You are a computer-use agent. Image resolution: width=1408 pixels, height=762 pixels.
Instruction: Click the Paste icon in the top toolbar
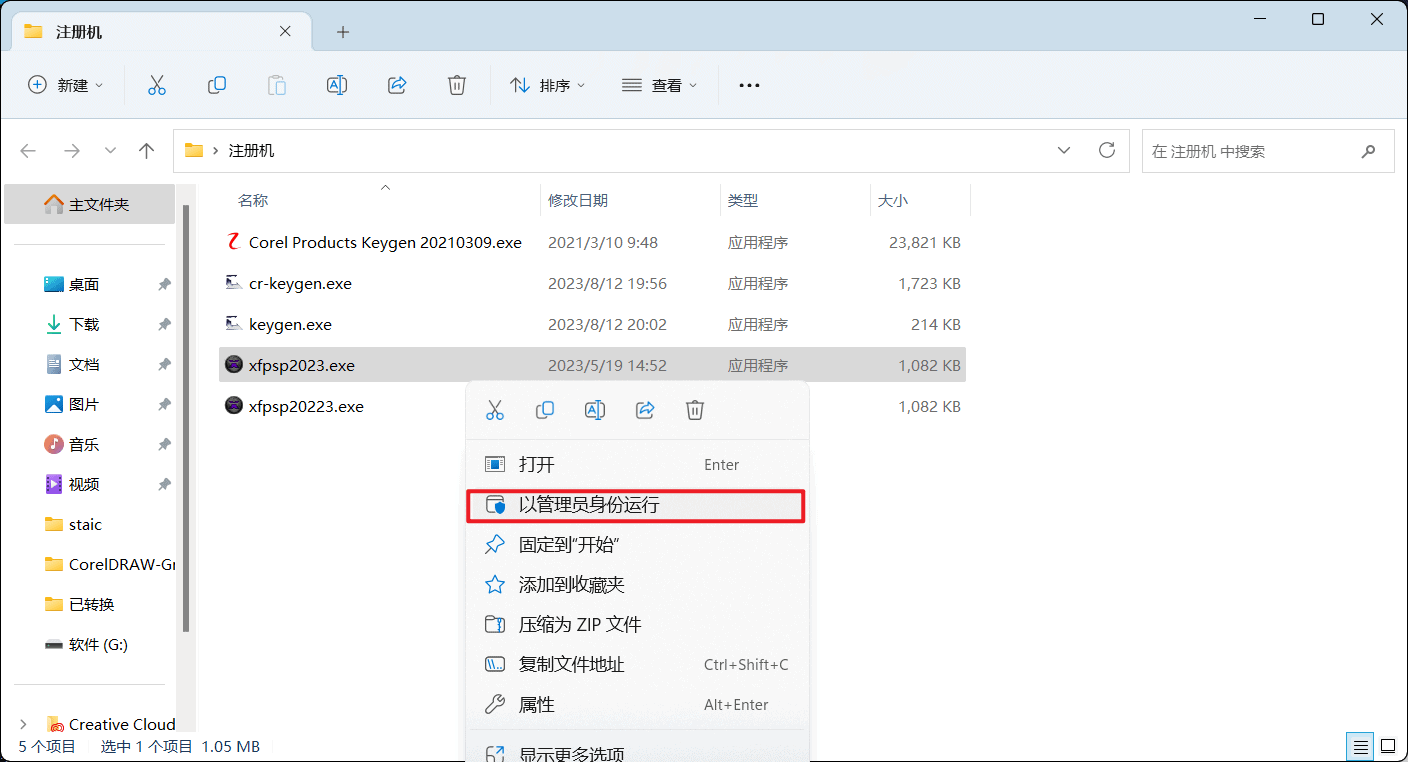[x=277, y=85]
